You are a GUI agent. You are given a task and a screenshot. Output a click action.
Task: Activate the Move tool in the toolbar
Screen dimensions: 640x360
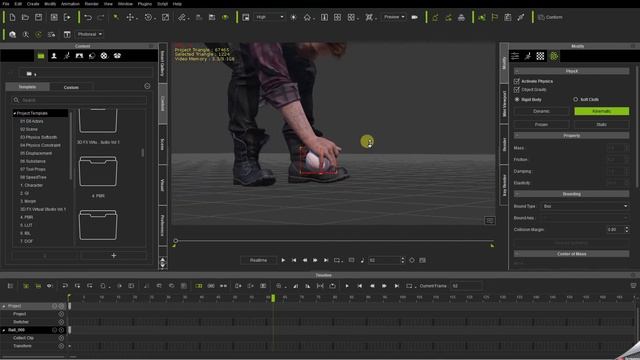(130, 17)
